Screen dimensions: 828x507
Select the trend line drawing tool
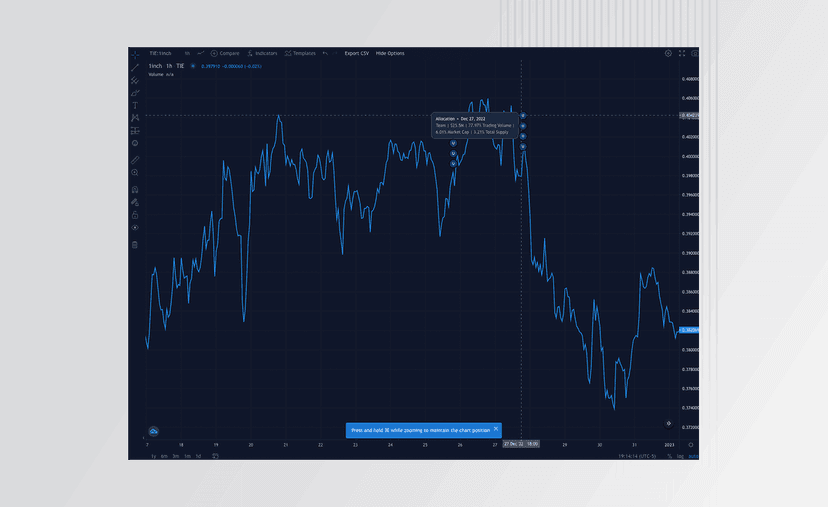coord(135,67)
